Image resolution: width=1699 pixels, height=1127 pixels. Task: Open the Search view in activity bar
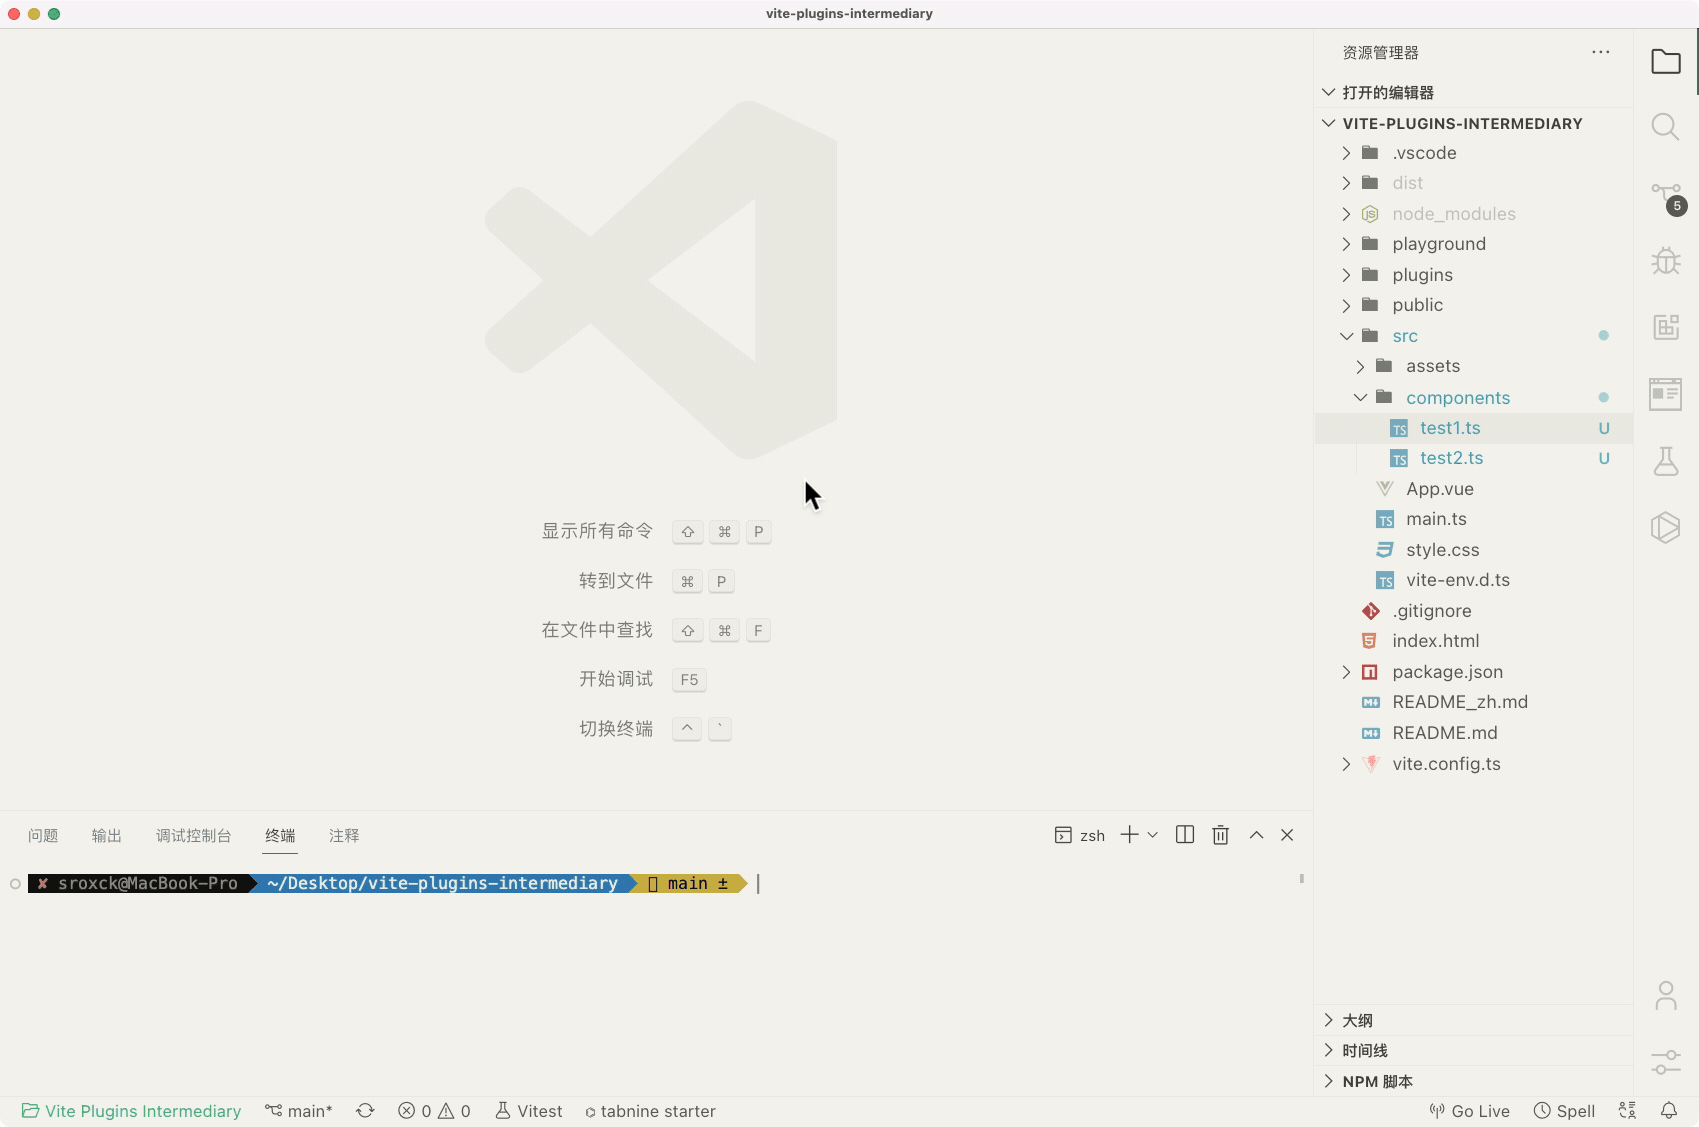pyautogui.click(x=1665, y=127)
